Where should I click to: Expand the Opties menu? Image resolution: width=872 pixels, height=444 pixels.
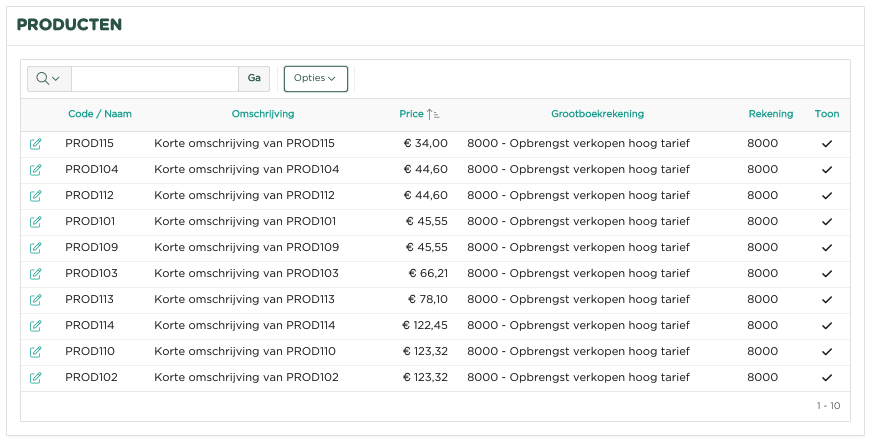[x=315, y=79]
